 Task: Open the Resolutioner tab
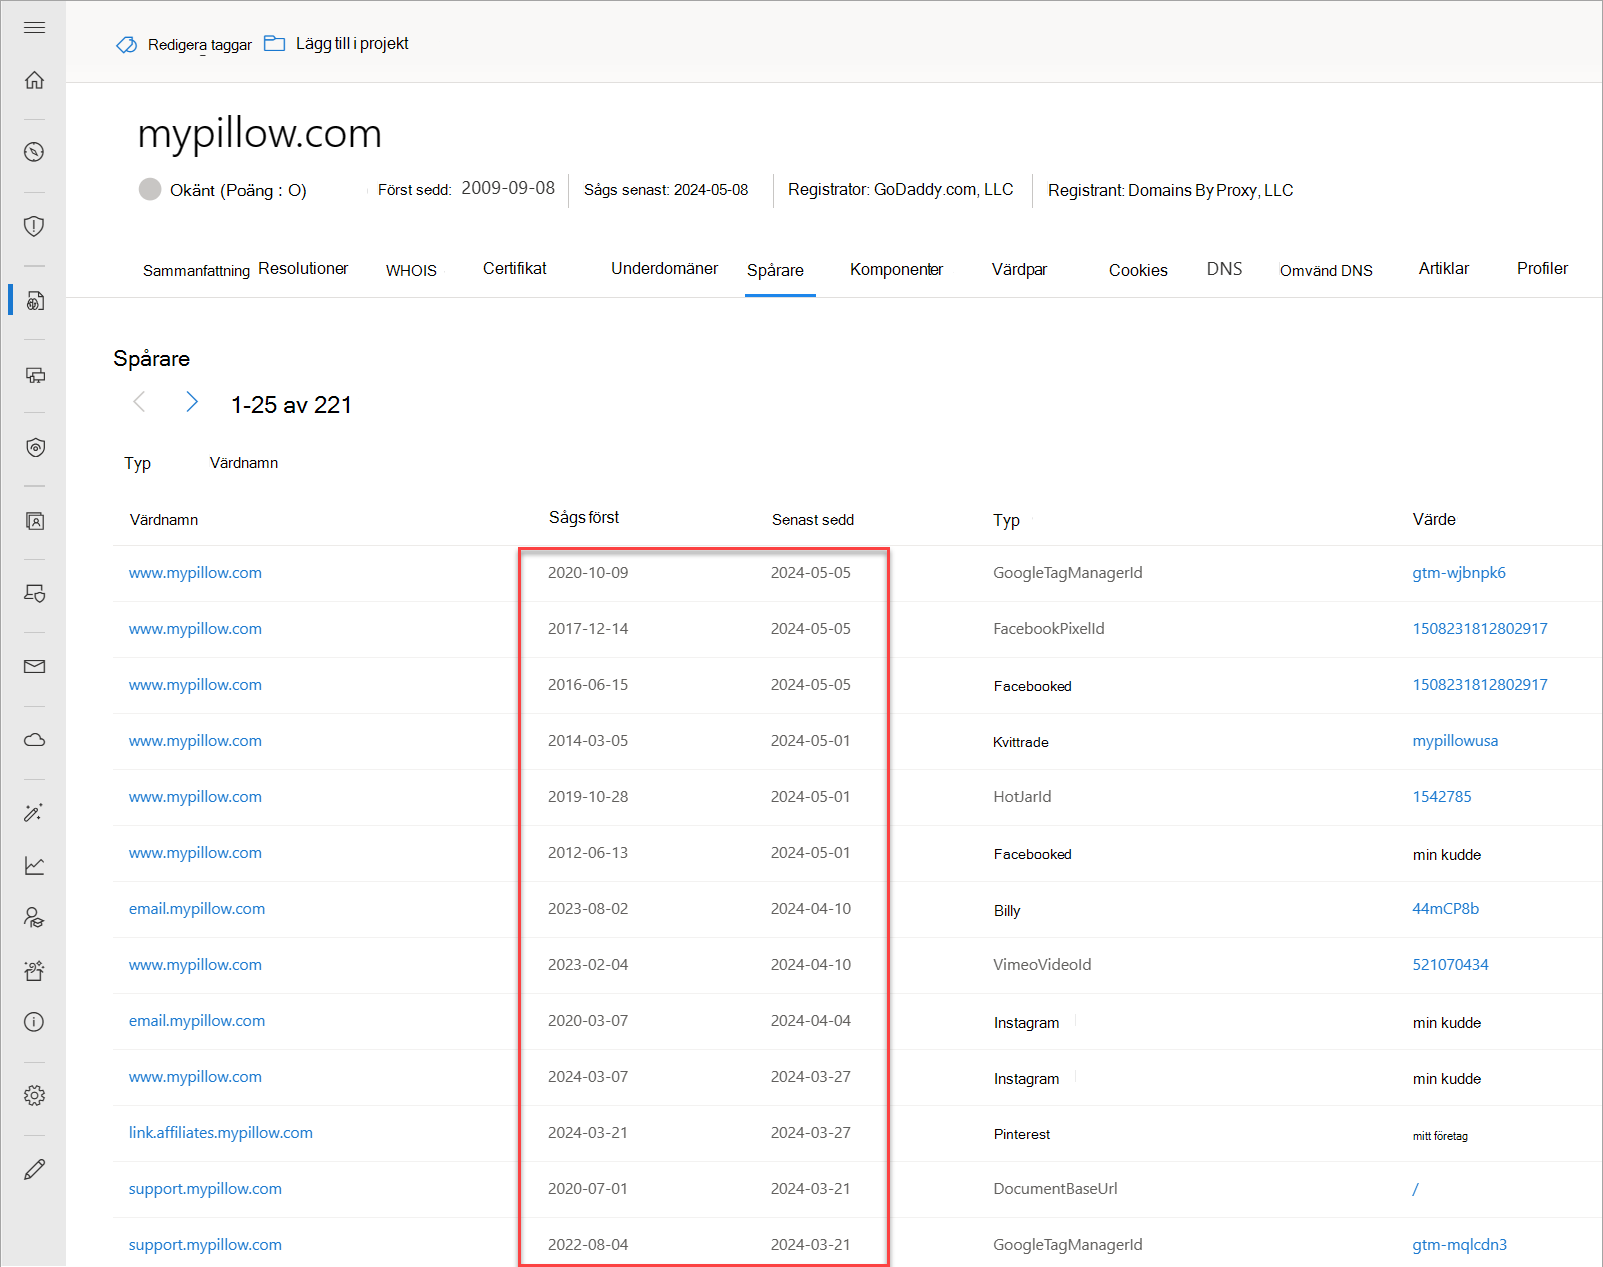click(x=303, y=268)
